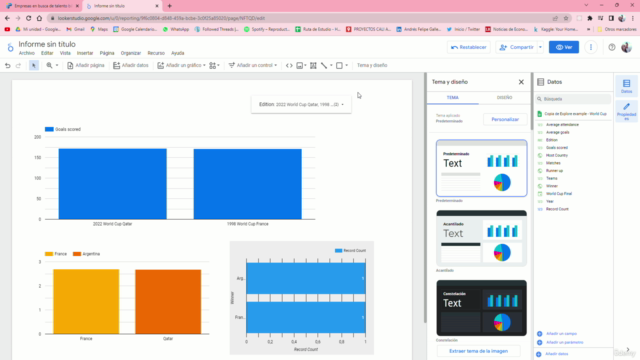Click the Undo arrow icon
Screen dimensions: 640x360
[7, 65]
